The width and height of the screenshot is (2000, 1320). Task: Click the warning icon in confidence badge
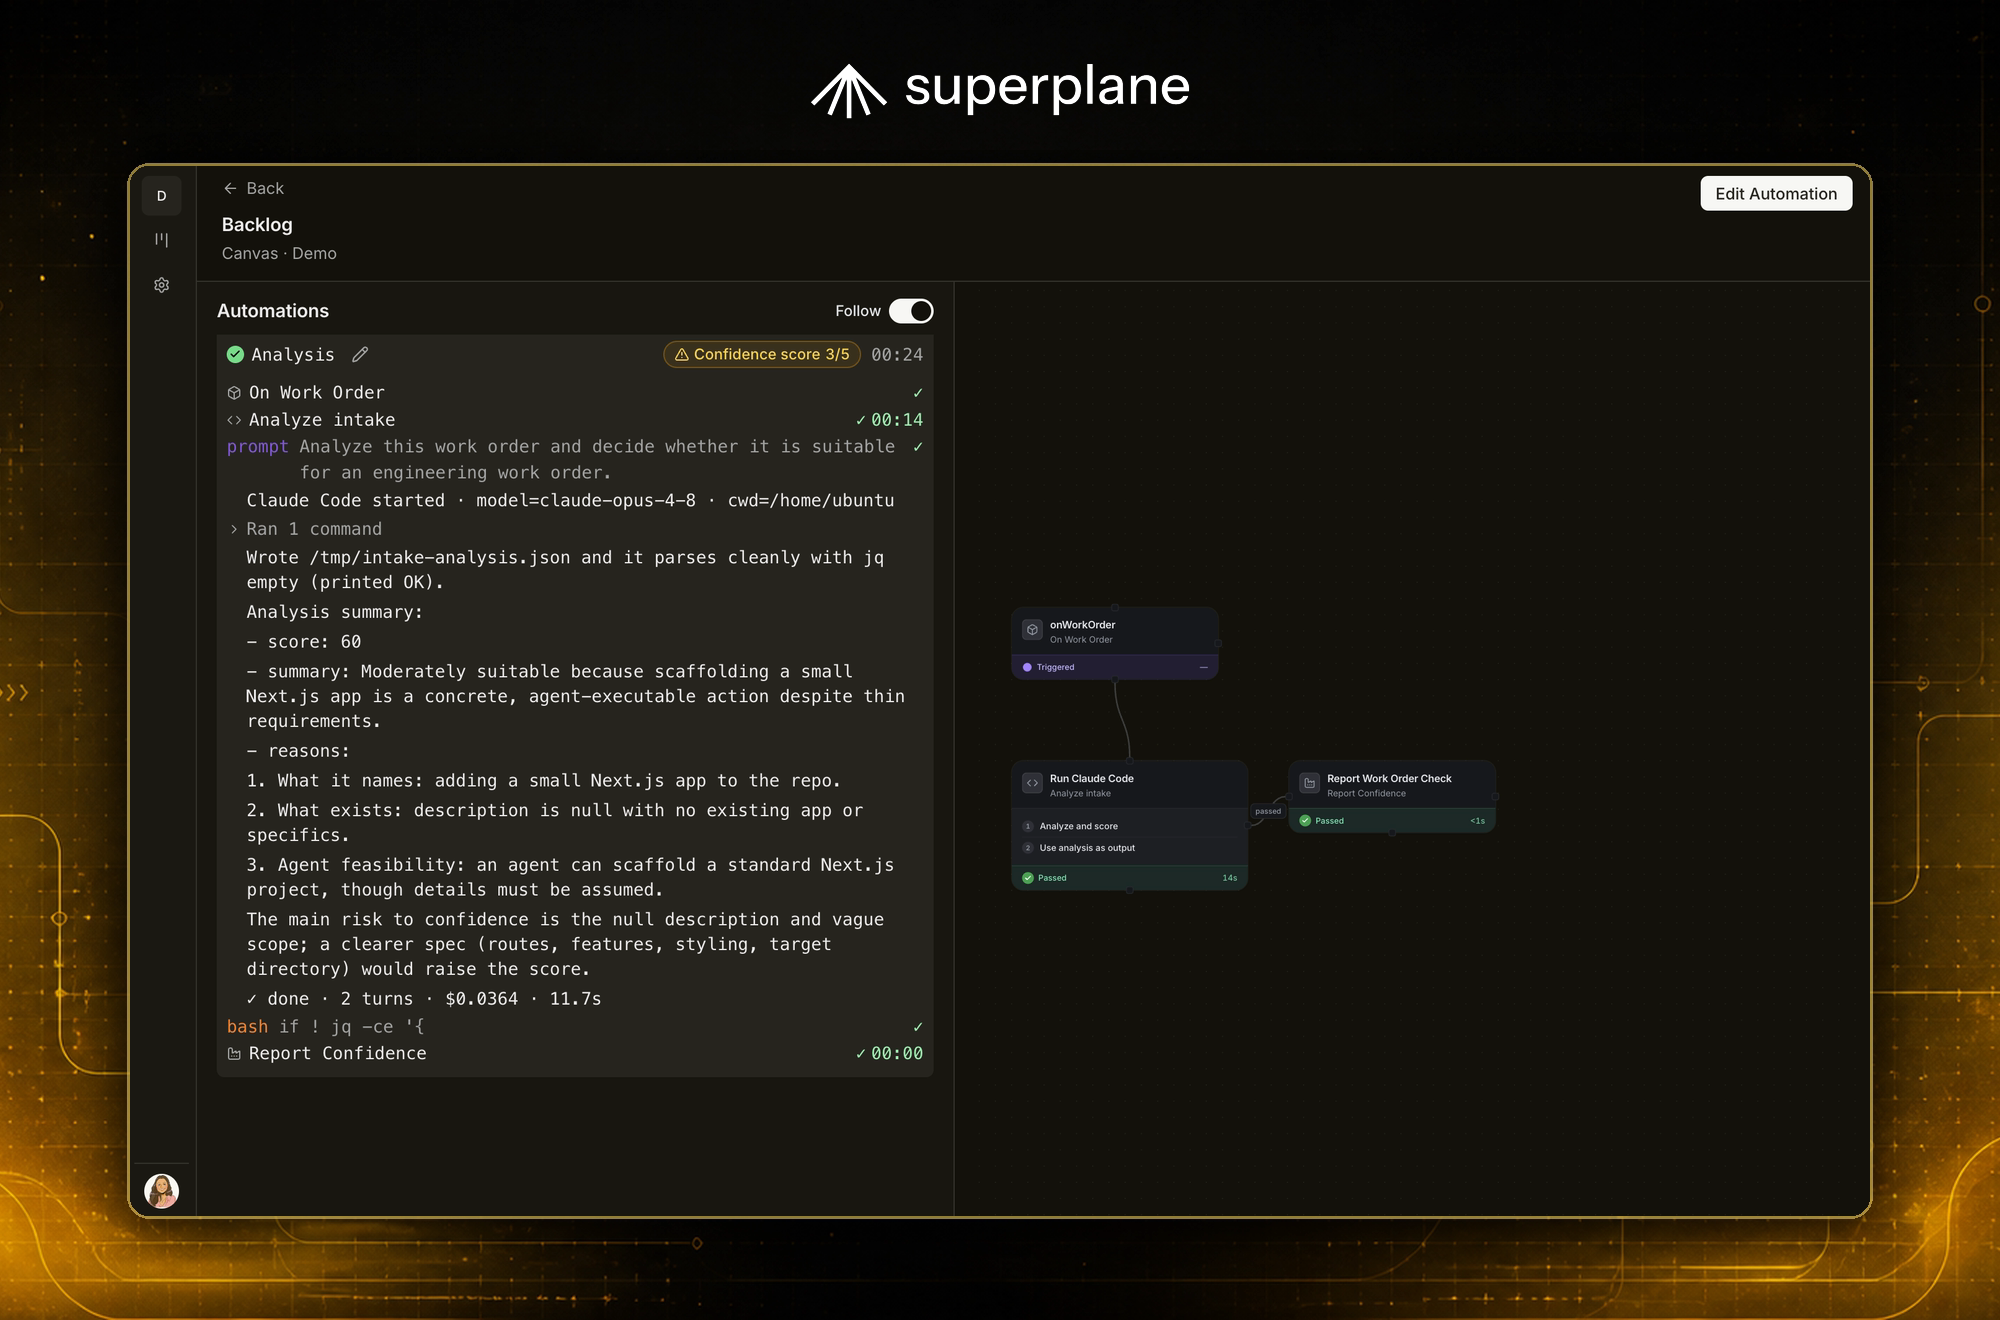682,354
